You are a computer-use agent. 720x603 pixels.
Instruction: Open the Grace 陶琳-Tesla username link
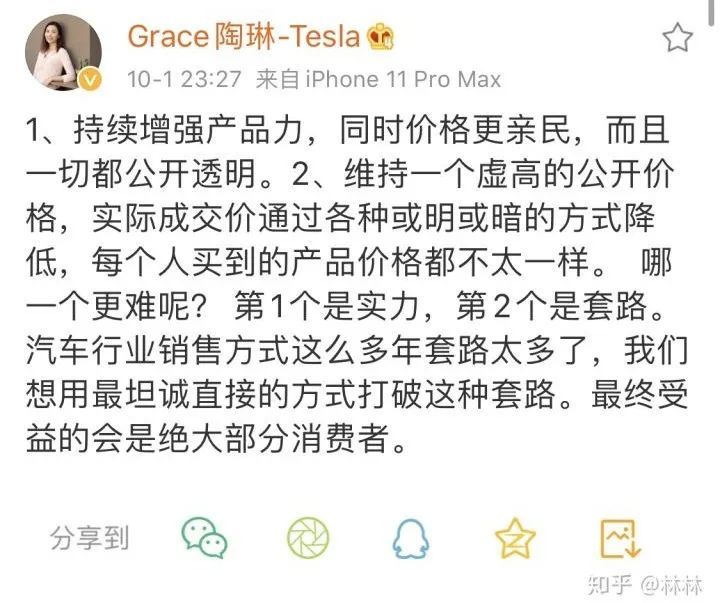pyautogui.click(x=243, y=37)
